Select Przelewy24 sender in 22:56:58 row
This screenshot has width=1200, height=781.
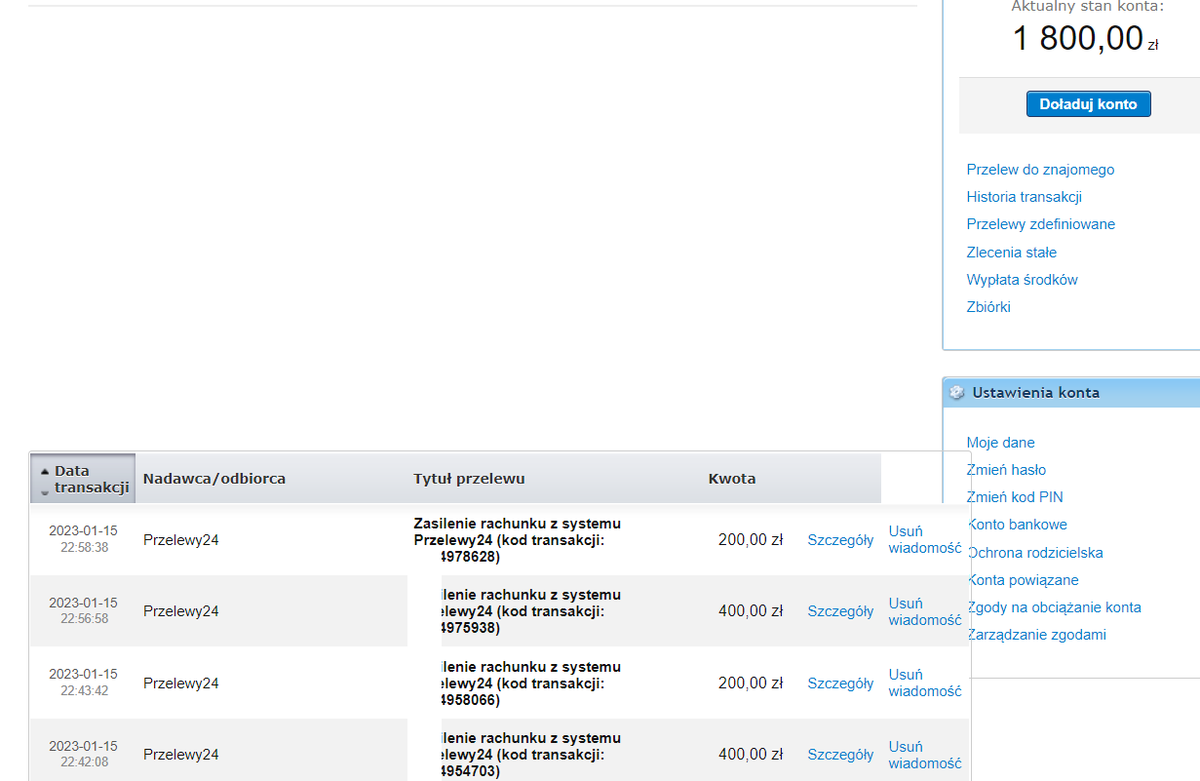click(181, 611)
